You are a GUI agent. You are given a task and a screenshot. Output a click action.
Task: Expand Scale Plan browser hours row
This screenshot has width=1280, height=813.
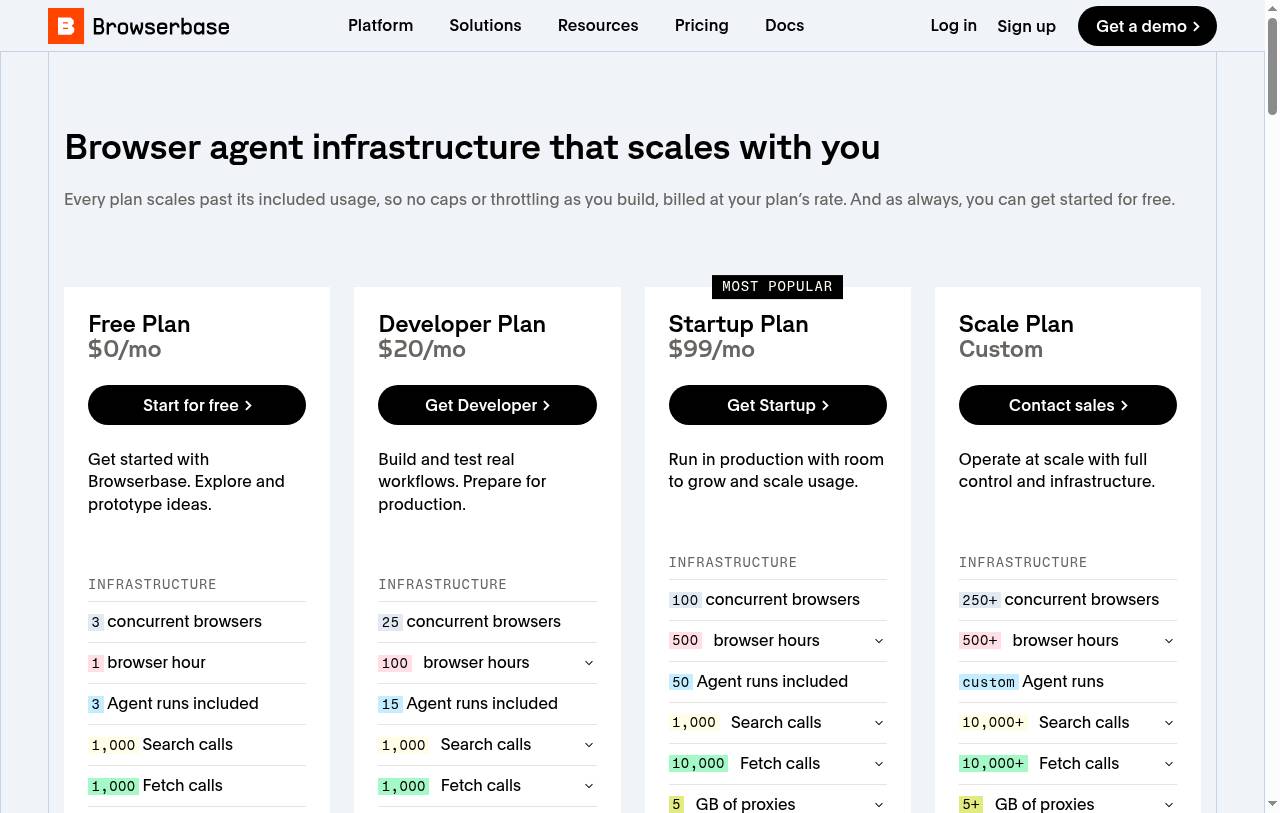pos(1067,641)
